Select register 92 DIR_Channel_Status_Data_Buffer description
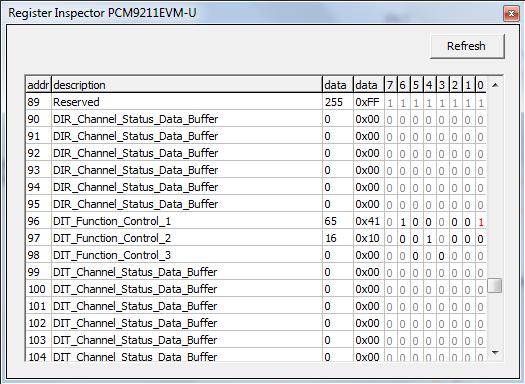Viewport: 525px width, 384px height. coord(186,153)
